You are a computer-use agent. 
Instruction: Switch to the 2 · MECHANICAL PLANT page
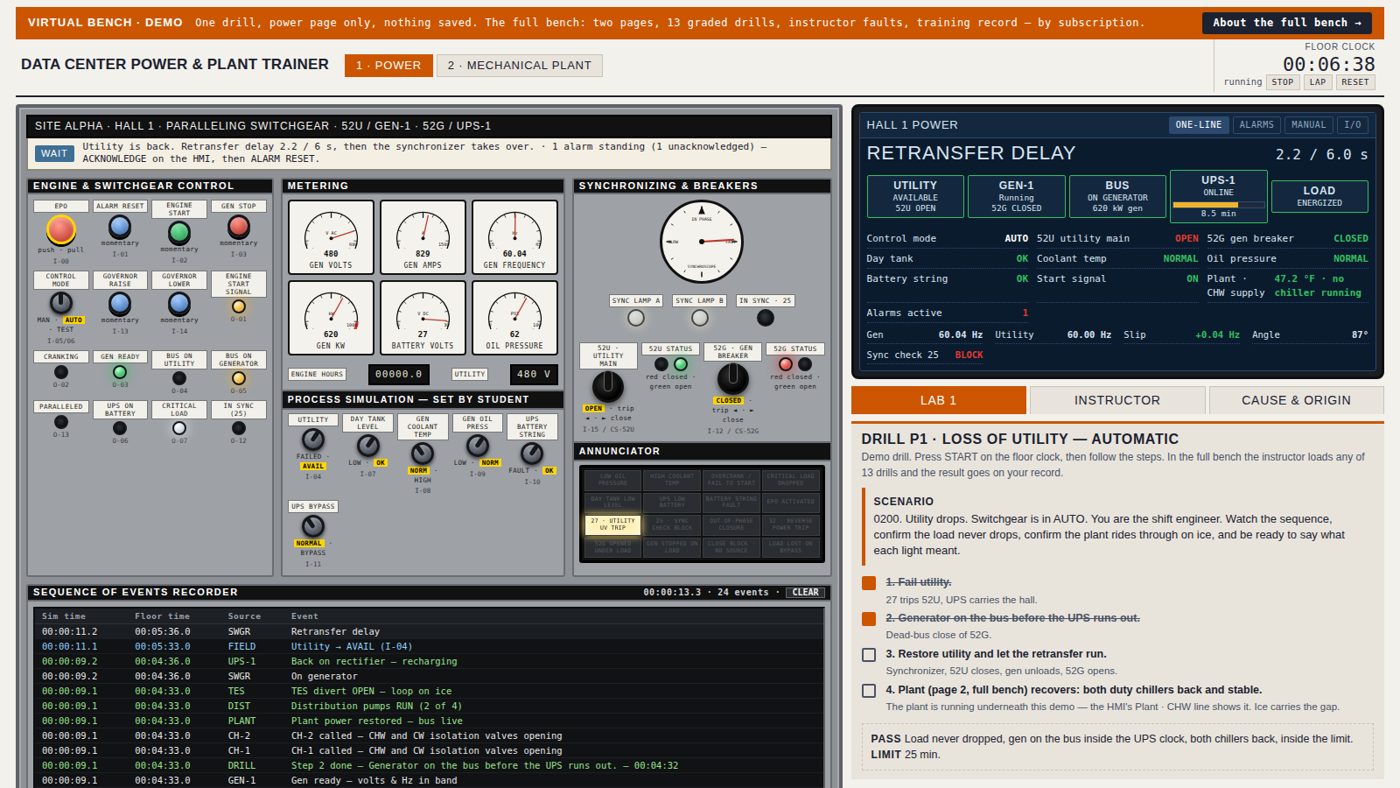click(519, 65)
